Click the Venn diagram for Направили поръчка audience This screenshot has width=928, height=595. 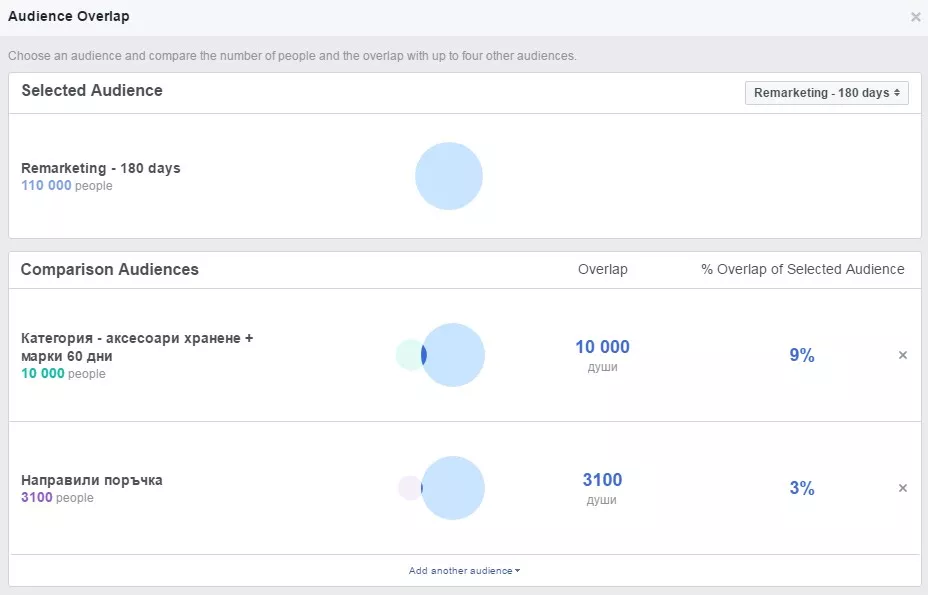442,488
